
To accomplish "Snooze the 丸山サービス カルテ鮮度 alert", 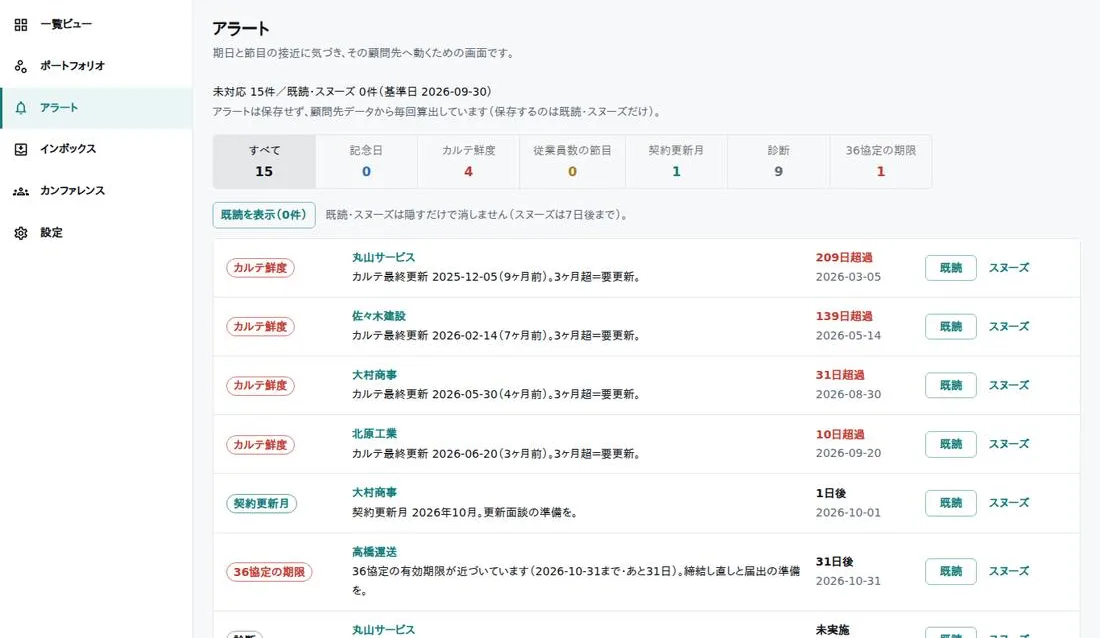I will [1009, 268].
